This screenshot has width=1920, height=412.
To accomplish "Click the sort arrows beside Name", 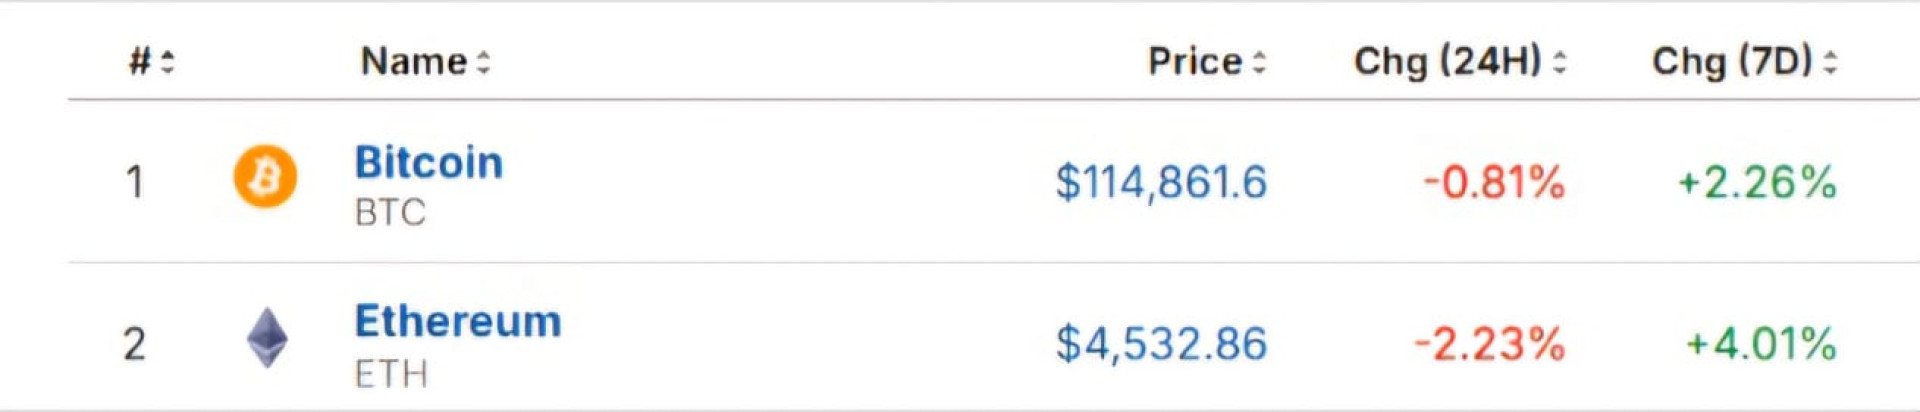I will click(x=484, y=62).
